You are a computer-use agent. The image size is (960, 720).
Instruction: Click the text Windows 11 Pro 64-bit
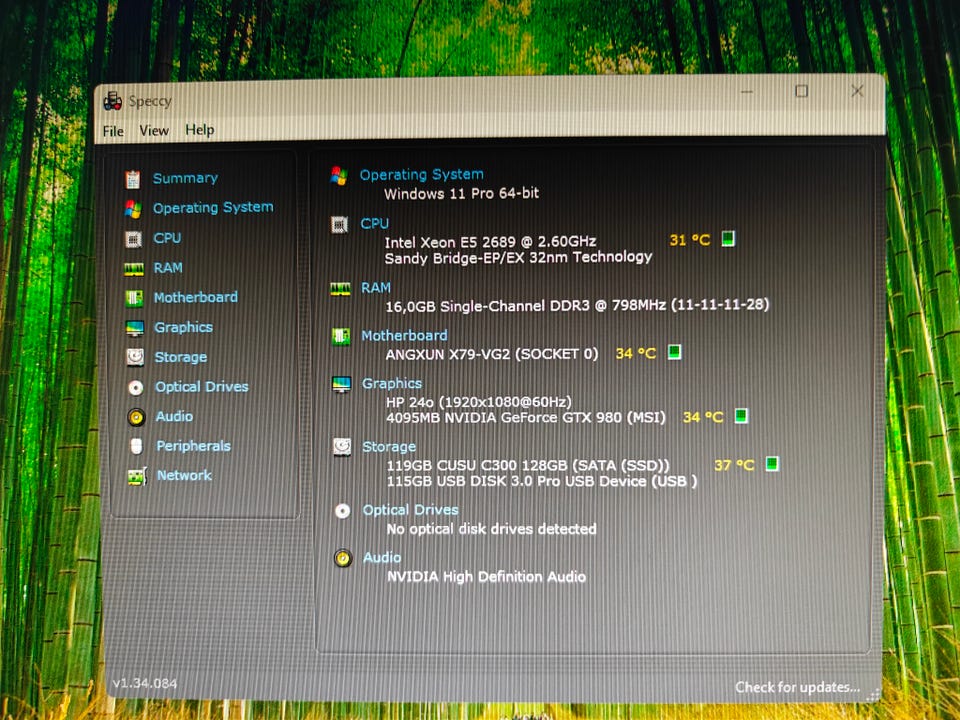pyautogui.click(x=462, y=194)
